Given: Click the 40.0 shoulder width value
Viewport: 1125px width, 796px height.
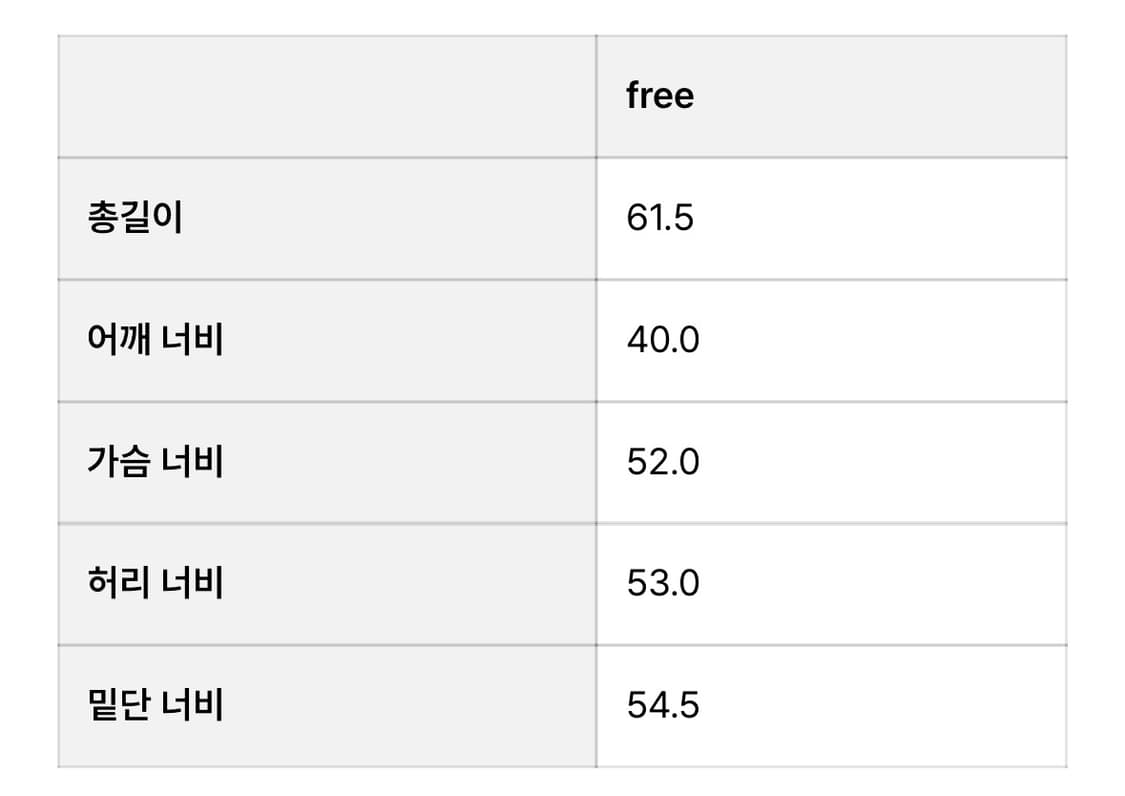Looking at the screenshot, I should coord(663,340).
